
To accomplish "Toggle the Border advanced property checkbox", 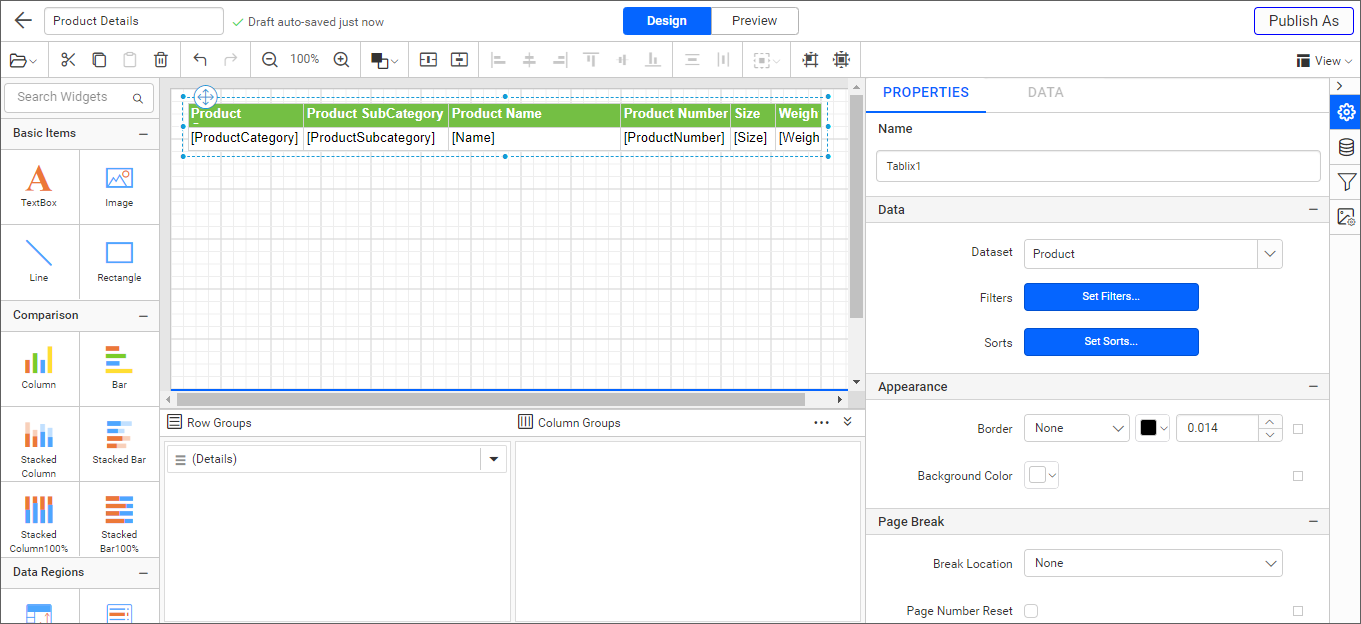I will (1298, 429).
